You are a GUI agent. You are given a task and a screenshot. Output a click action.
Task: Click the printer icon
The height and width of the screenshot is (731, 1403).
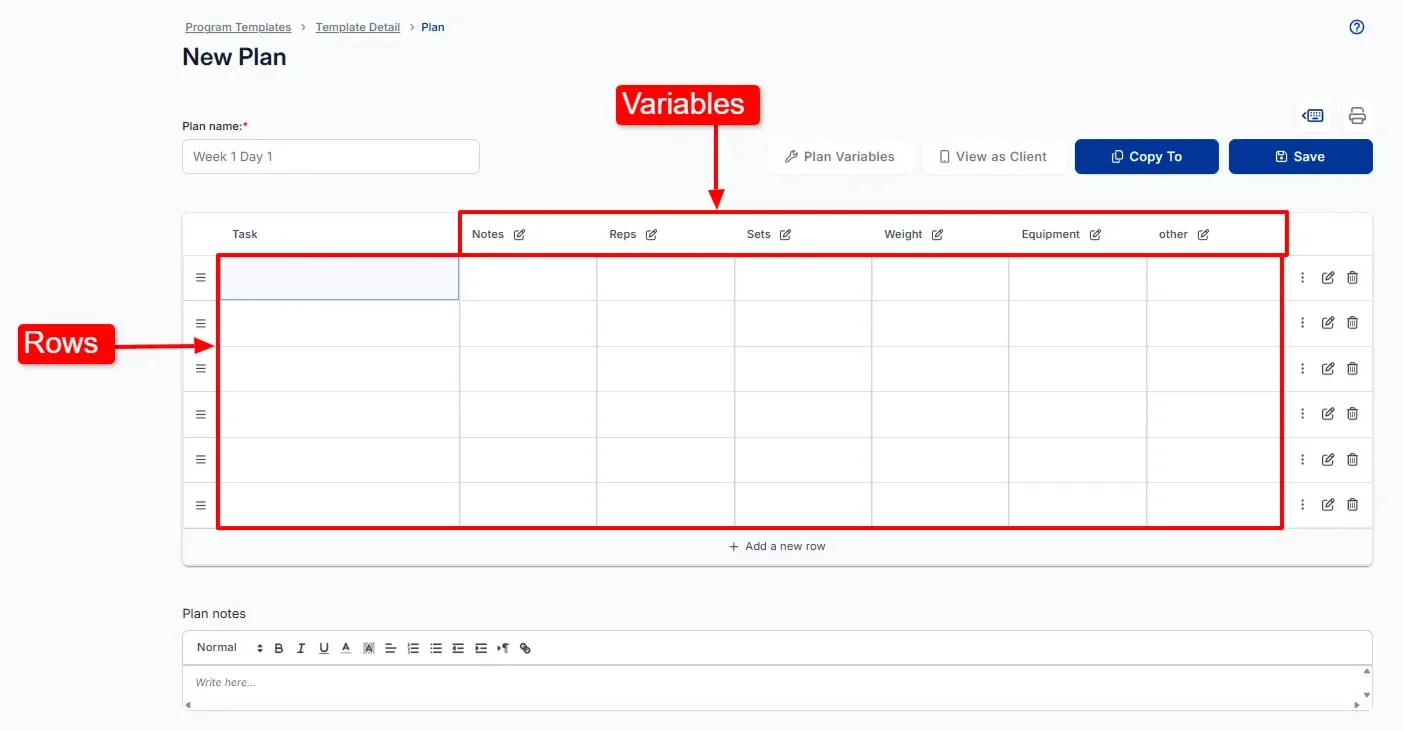1357,116
